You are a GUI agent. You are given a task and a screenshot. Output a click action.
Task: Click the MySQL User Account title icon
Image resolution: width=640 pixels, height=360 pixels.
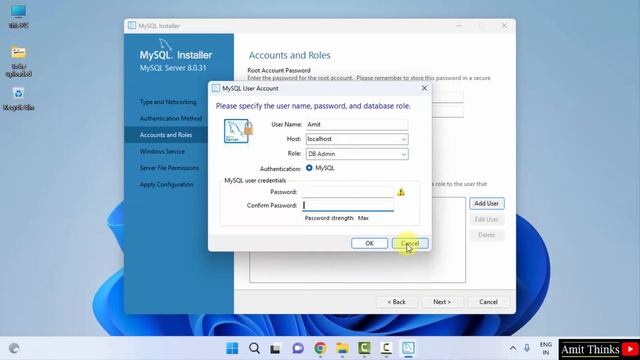coord(216,88)
